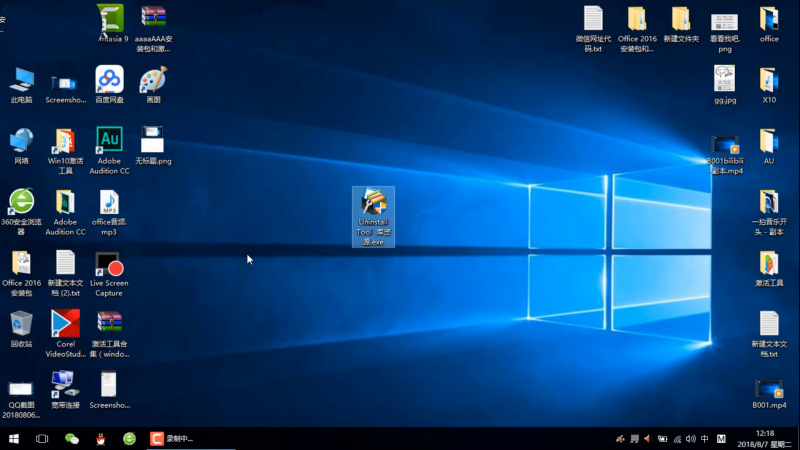Open the taskbar clock and calendar
Viewport: 800px width, 450px height.
pos(764,439)
